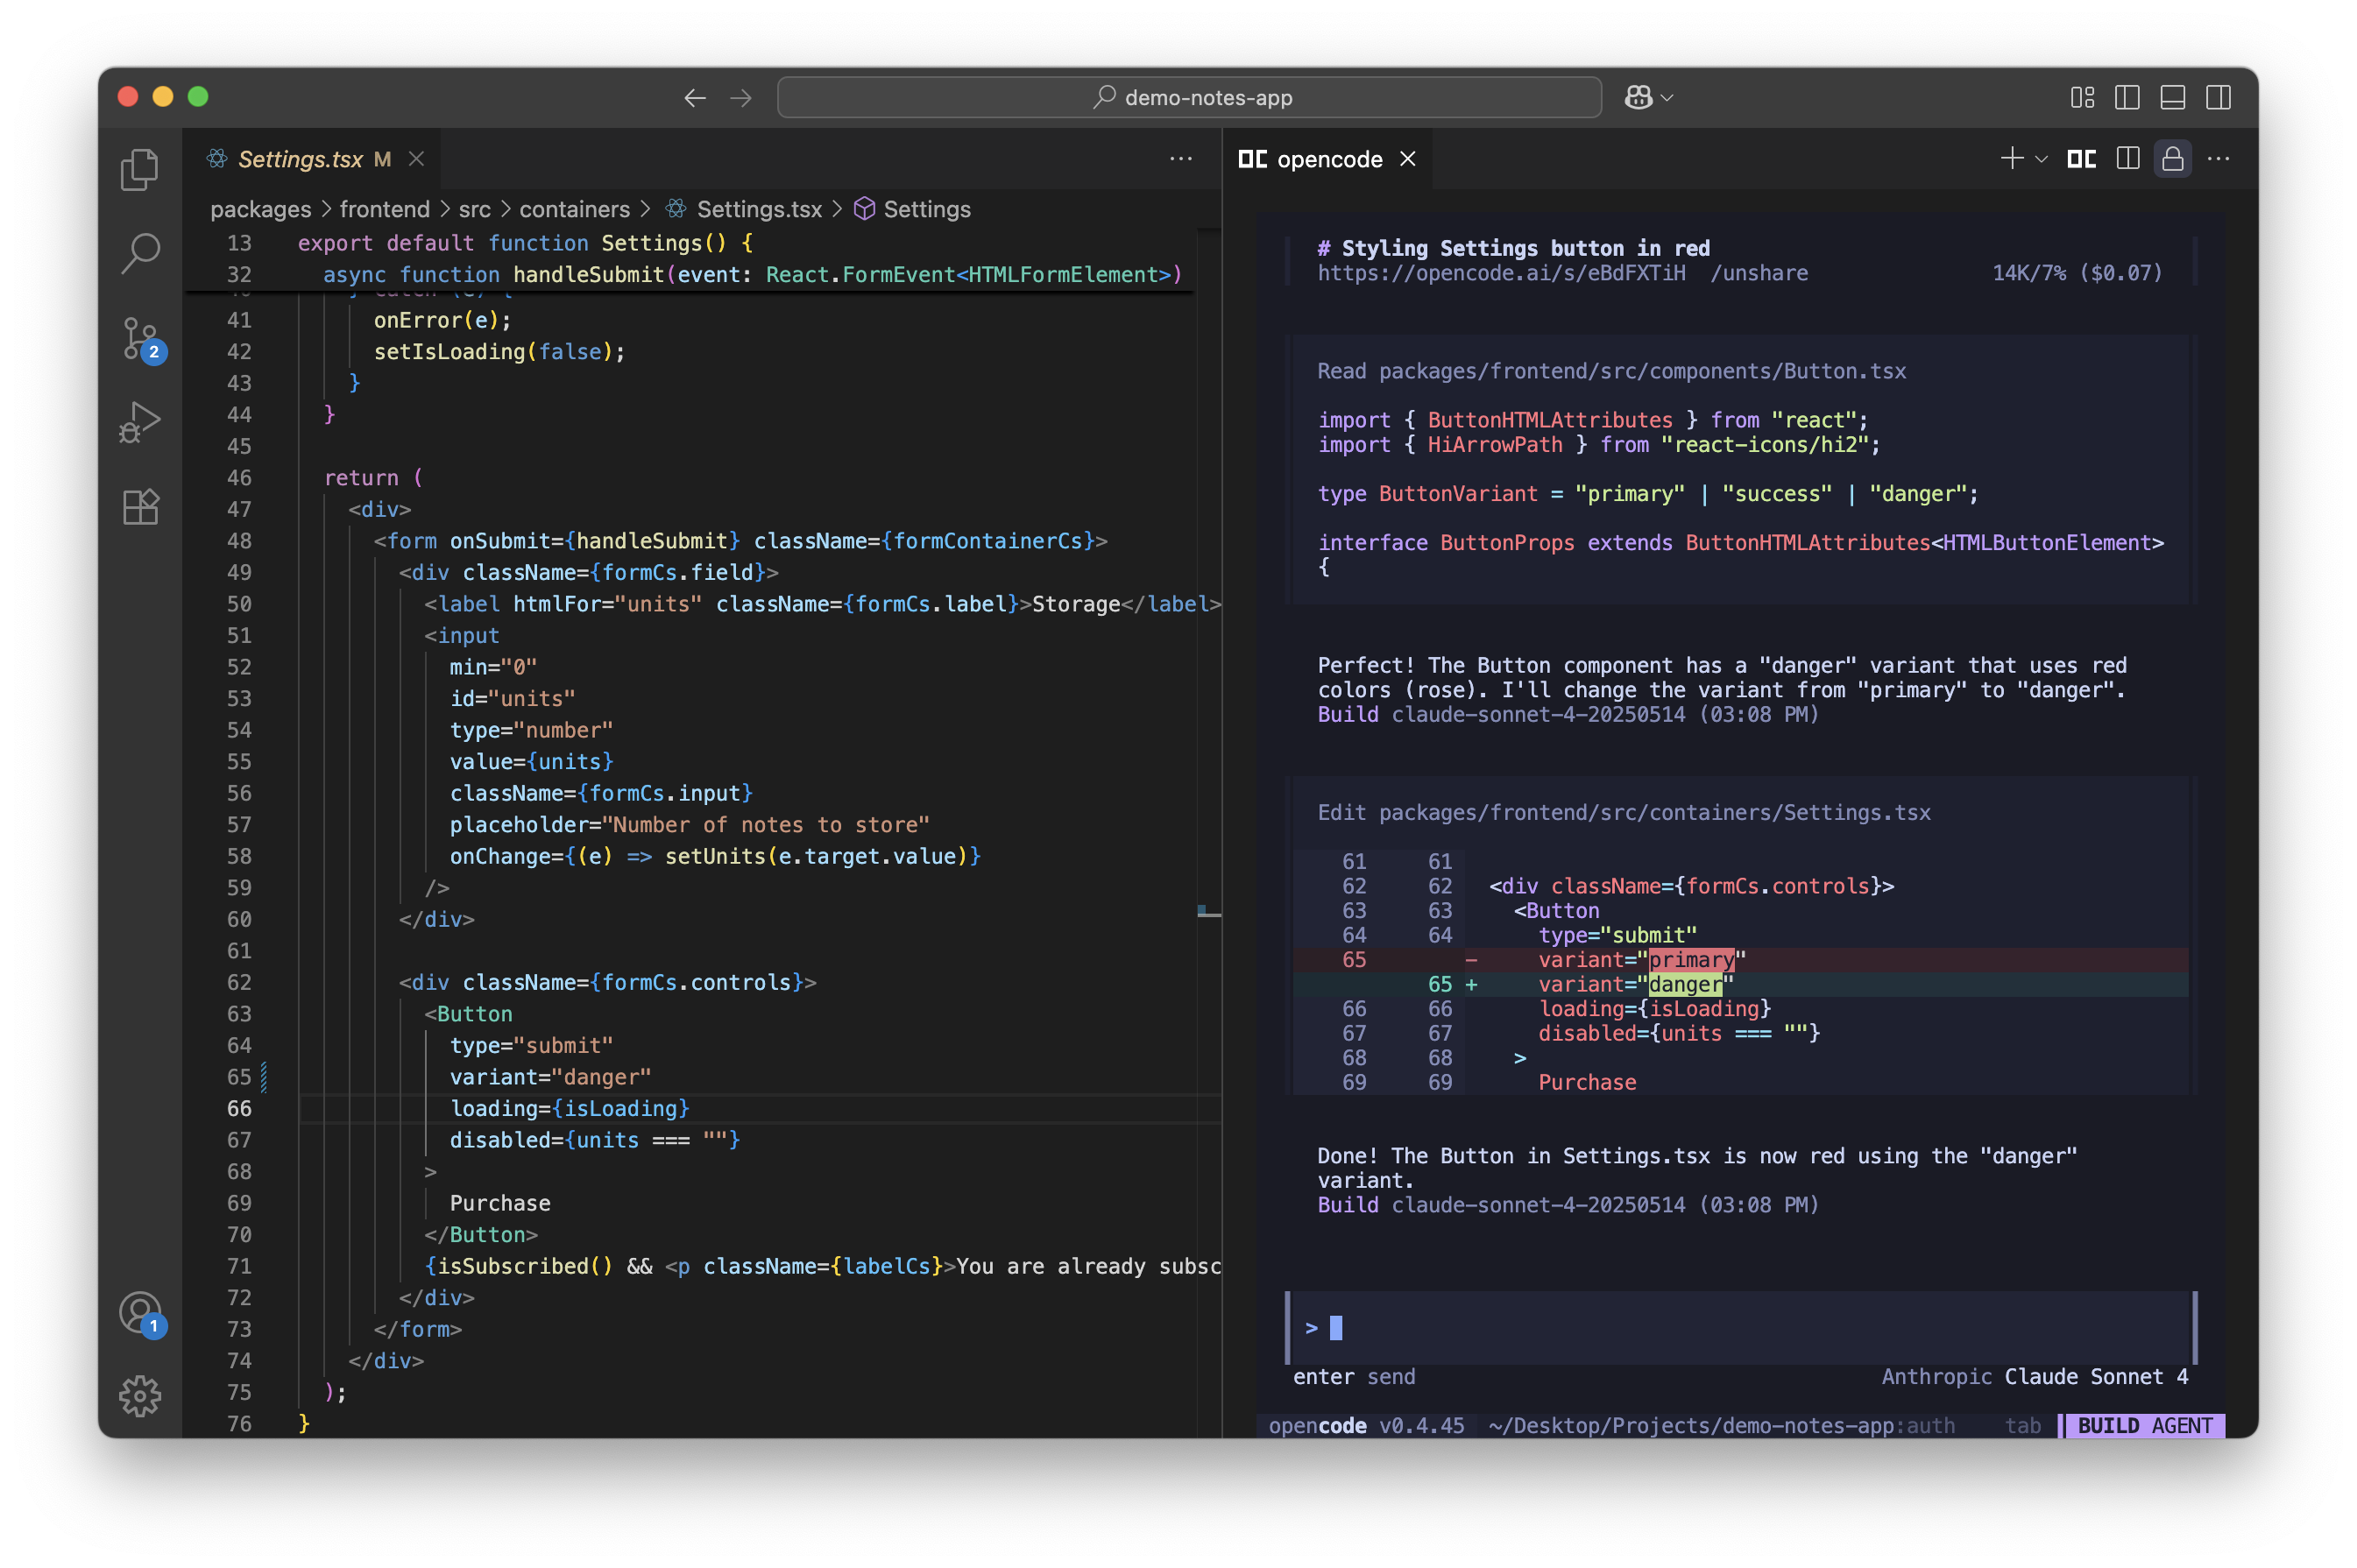Open the Explorer file view
Screen dimensions: 2357x1568
pos(140,169)
